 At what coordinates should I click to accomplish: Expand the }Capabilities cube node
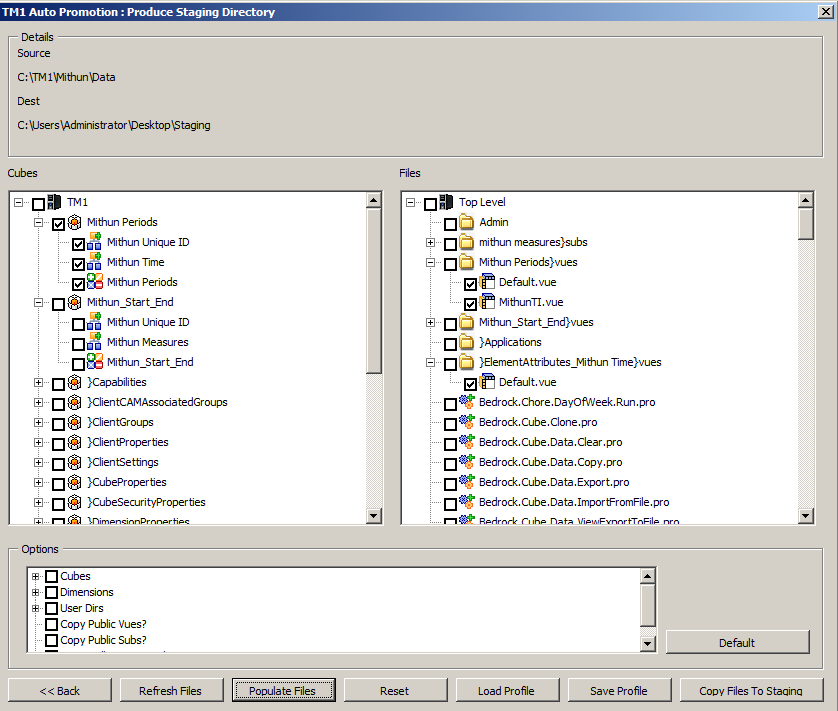click(38, 383)
